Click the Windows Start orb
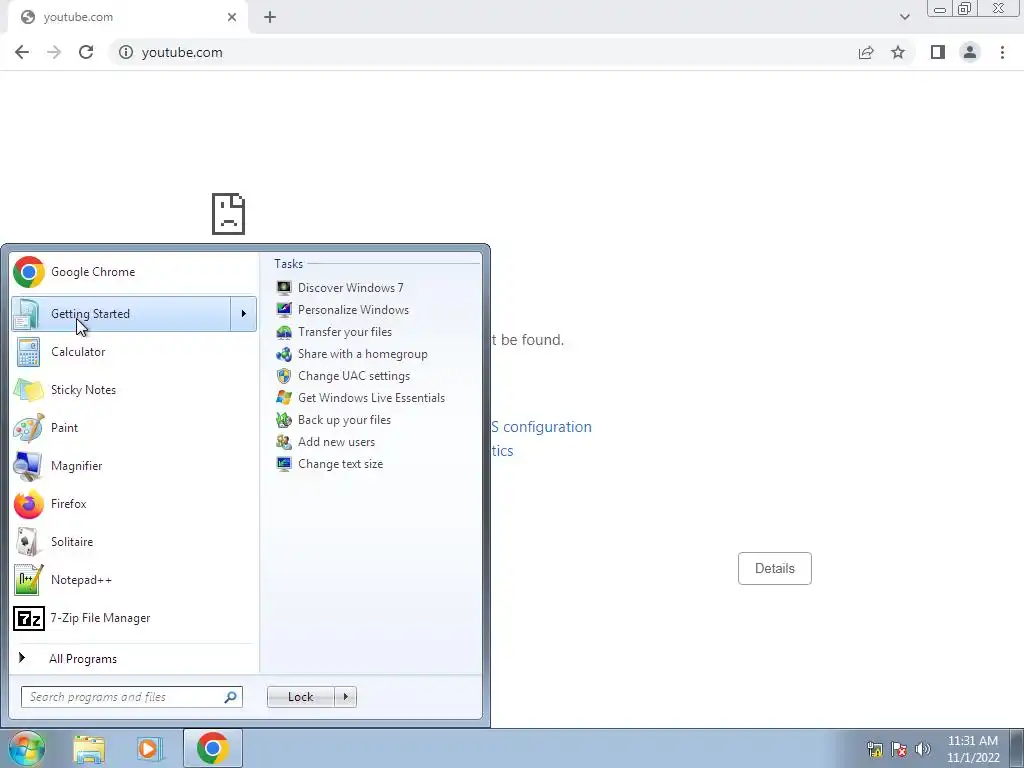The width and height of the screenshot is (1024, 768). [26, 748]
